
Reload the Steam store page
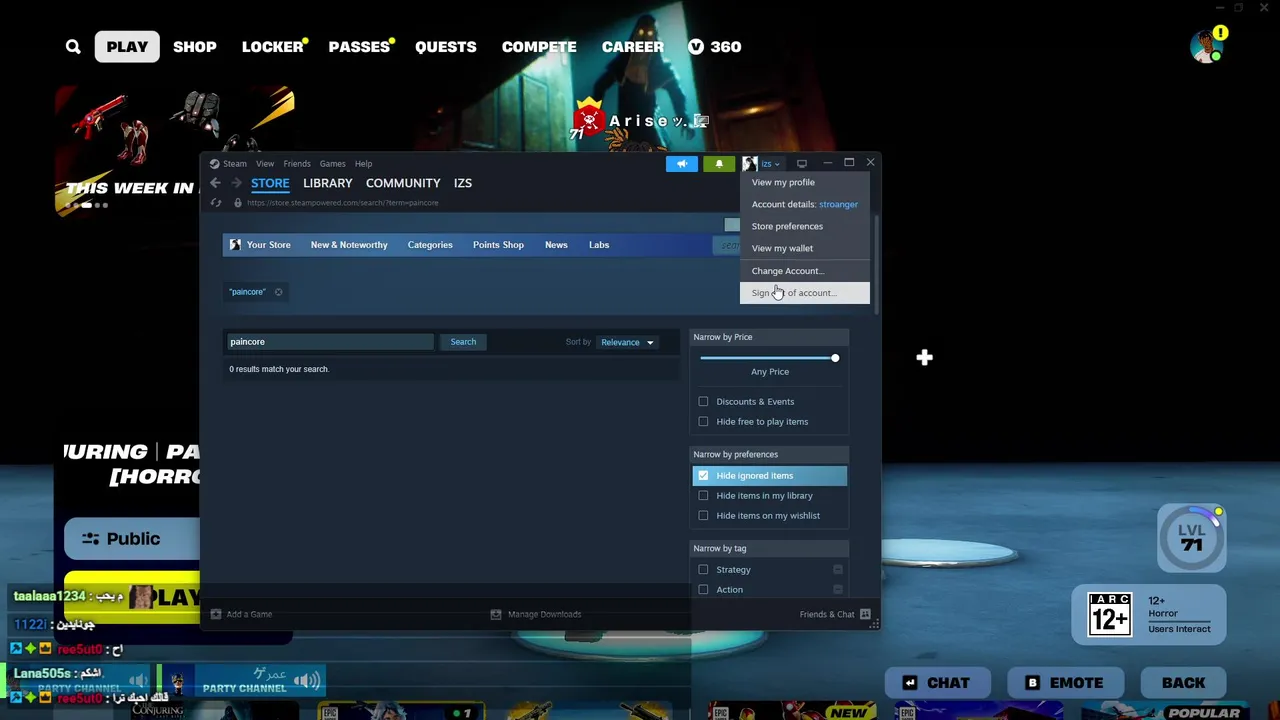coord(216,203)
